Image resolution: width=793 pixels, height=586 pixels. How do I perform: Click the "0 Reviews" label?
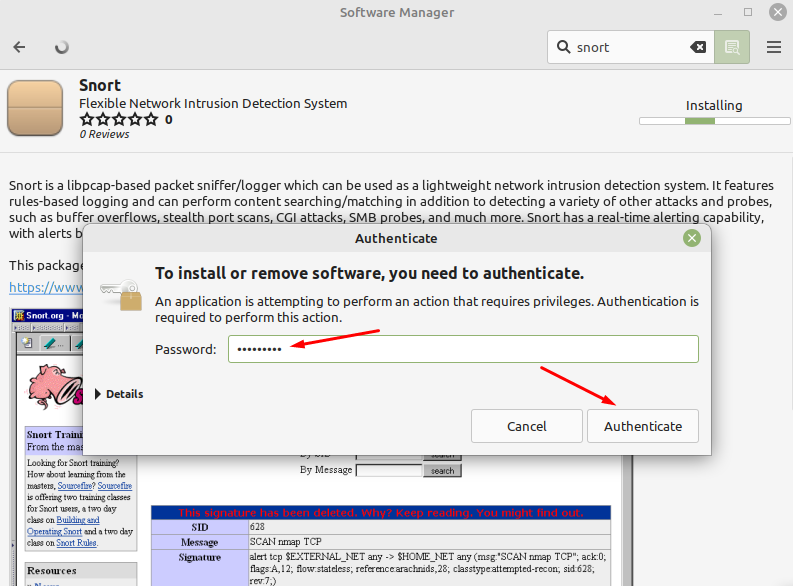(x=104, y=134)
